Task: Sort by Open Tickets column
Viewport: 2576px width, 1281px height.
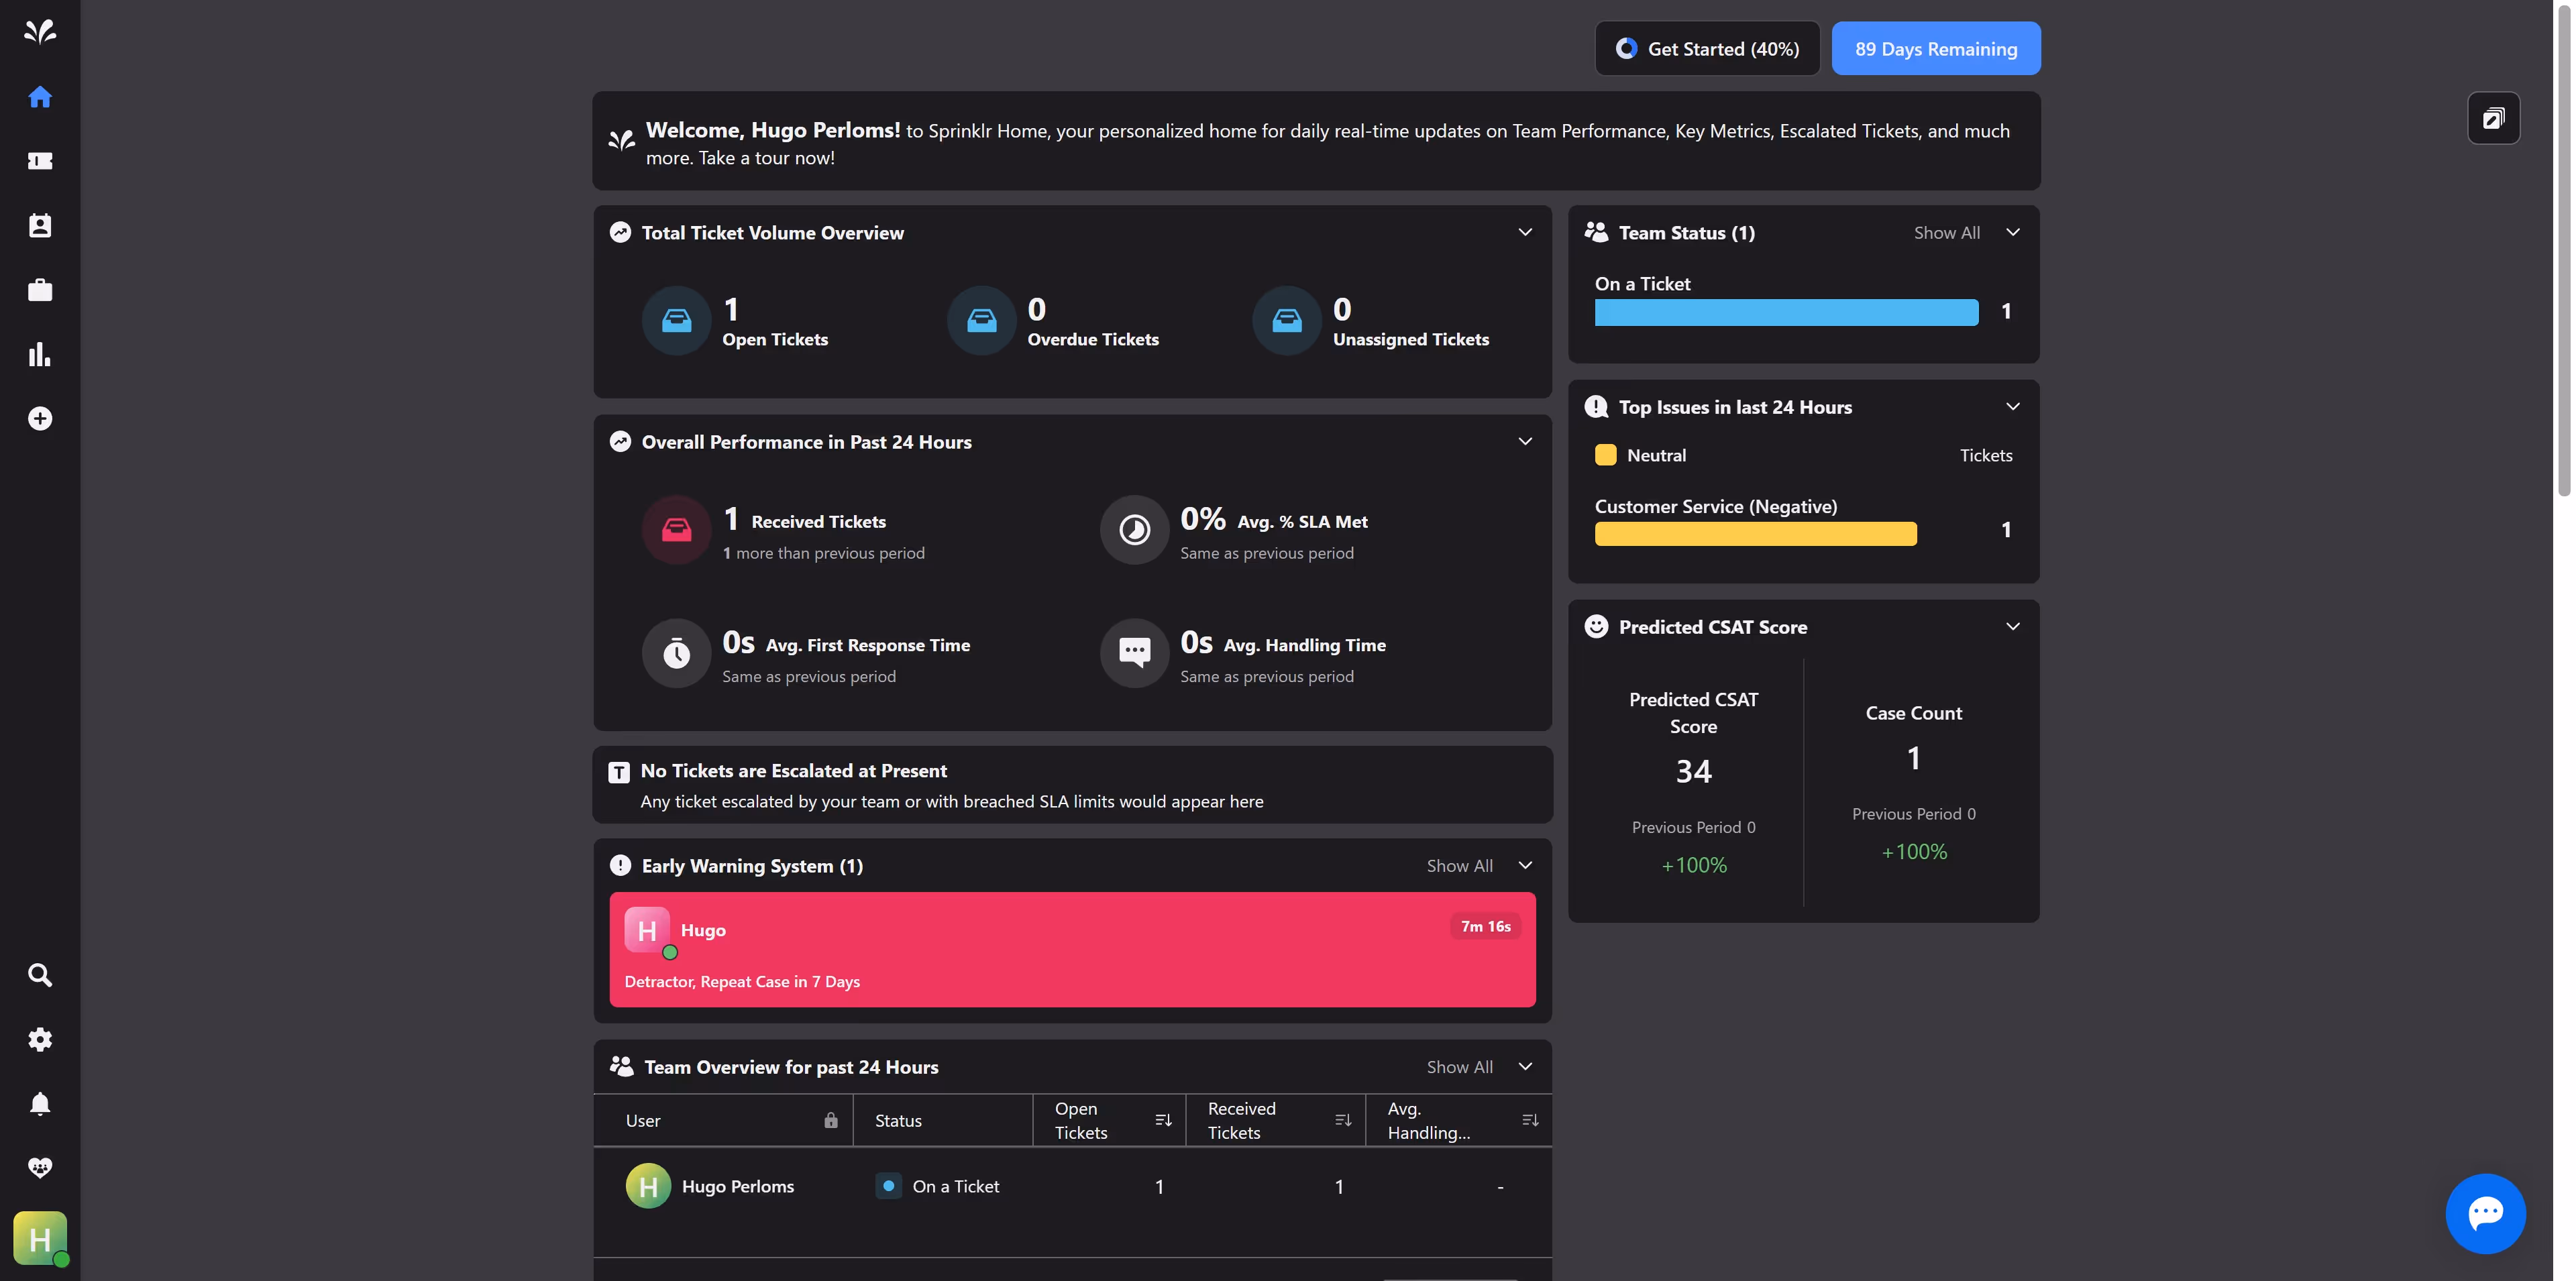Action: [1163, 1120]
